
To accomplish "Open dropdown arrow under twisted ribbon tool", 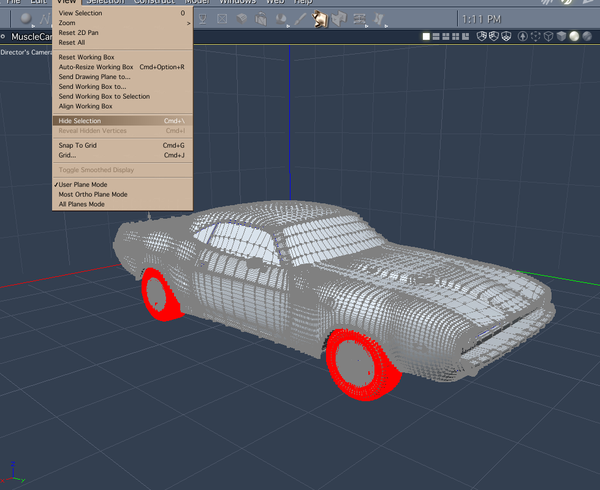I will (x=386, y=26).
